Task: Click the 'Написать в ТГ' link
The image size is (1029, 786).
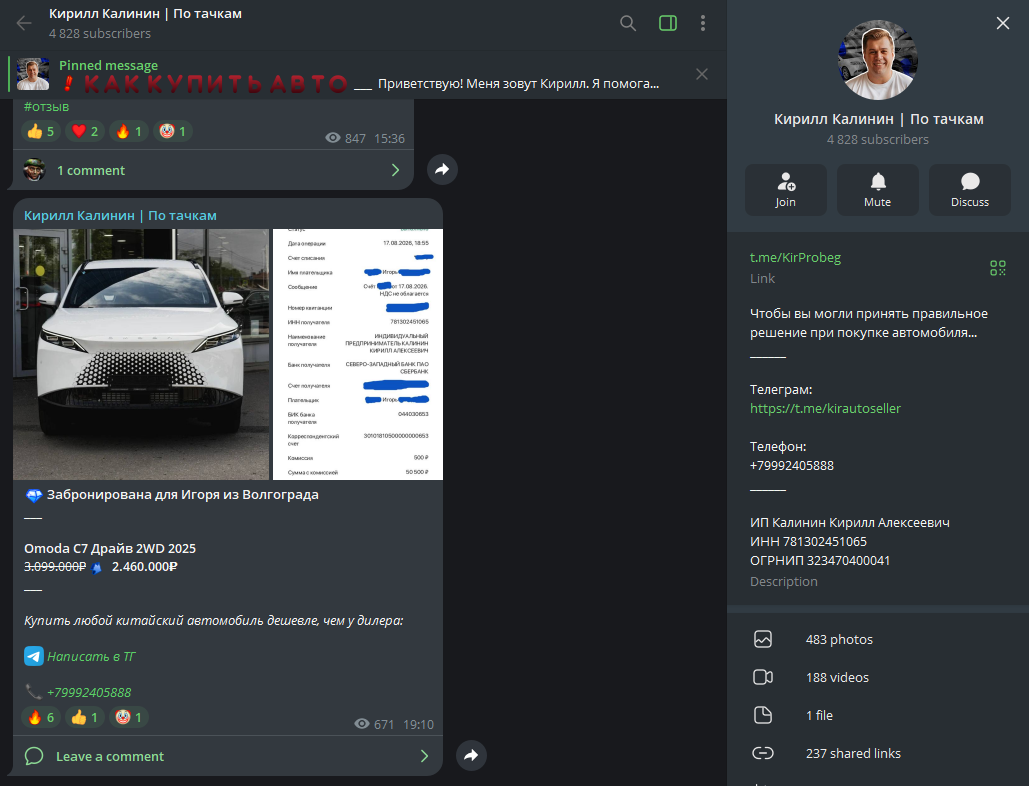Action: click(91, 656)
